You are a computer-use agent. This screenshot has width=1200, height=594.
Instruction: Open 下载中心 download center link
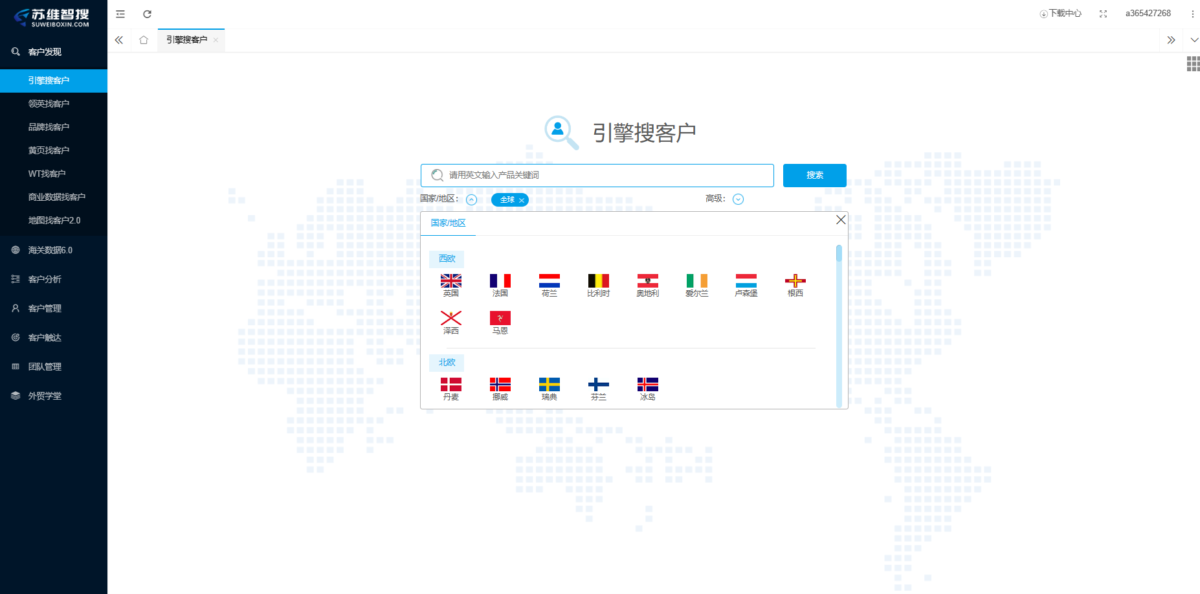[x=1061, y=14]
